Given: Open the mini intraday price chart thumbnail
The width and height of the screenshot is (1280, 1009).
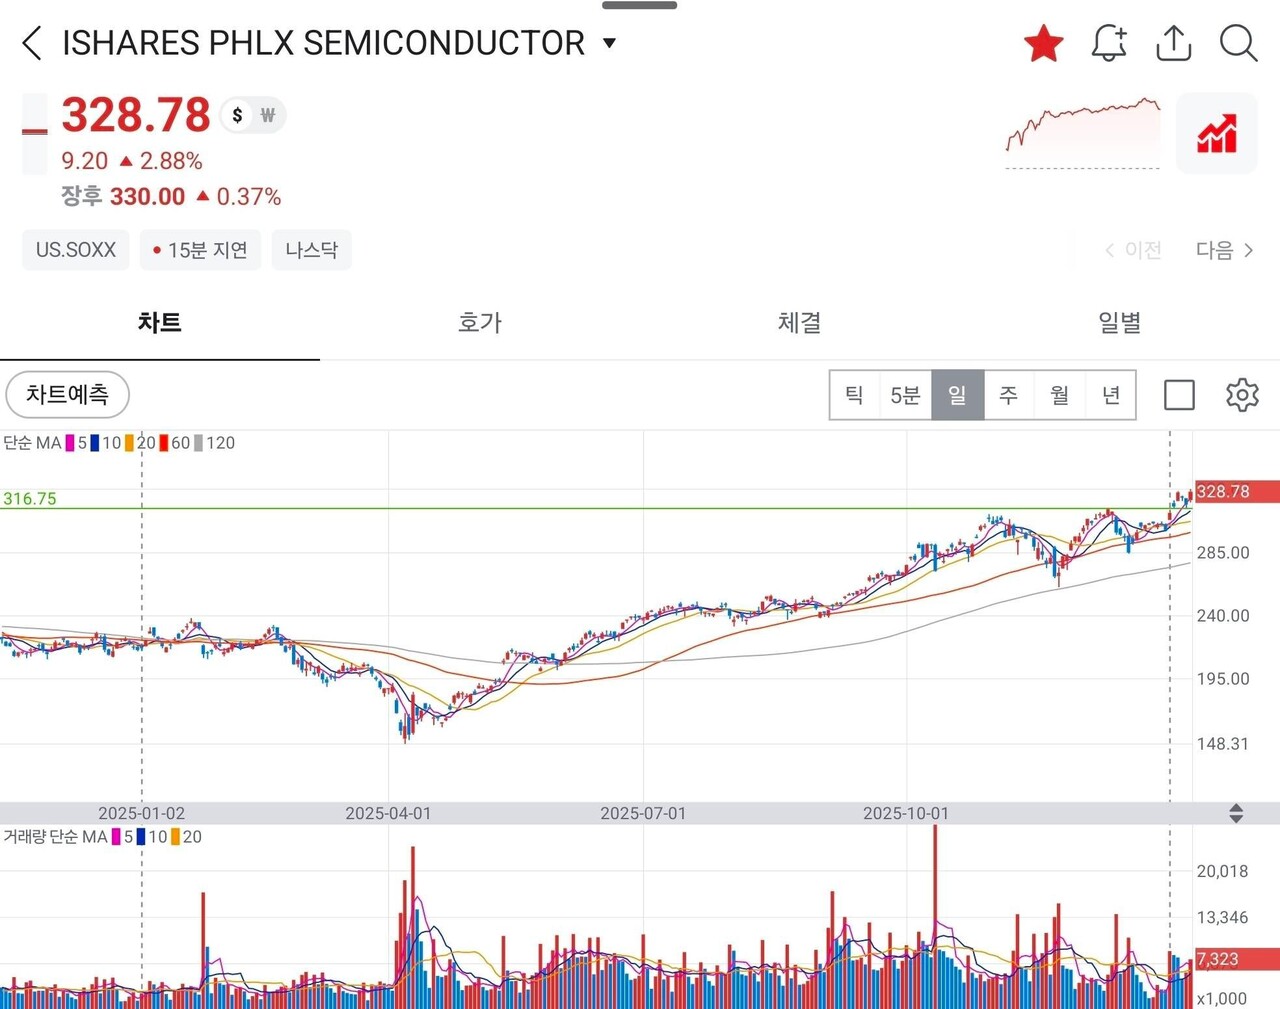Looking at the screenshot, I should tap(1083, 134).
